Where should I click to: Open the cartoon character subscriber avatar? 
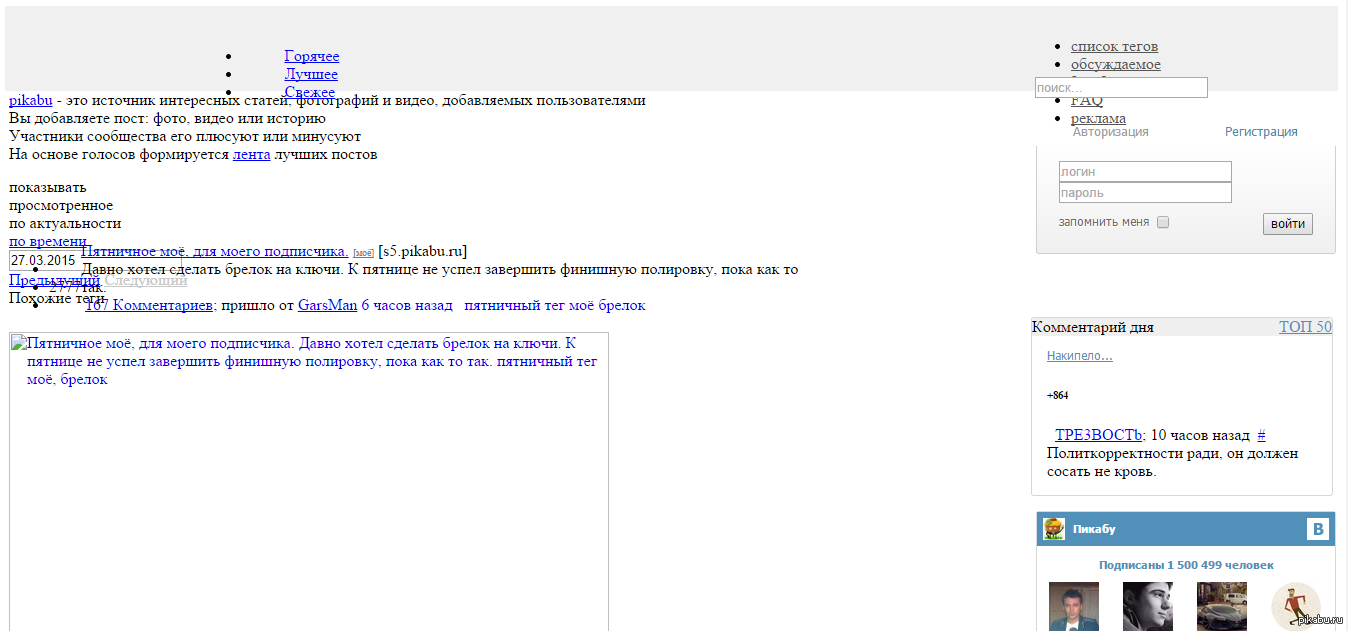click(x=1295, y=606)
